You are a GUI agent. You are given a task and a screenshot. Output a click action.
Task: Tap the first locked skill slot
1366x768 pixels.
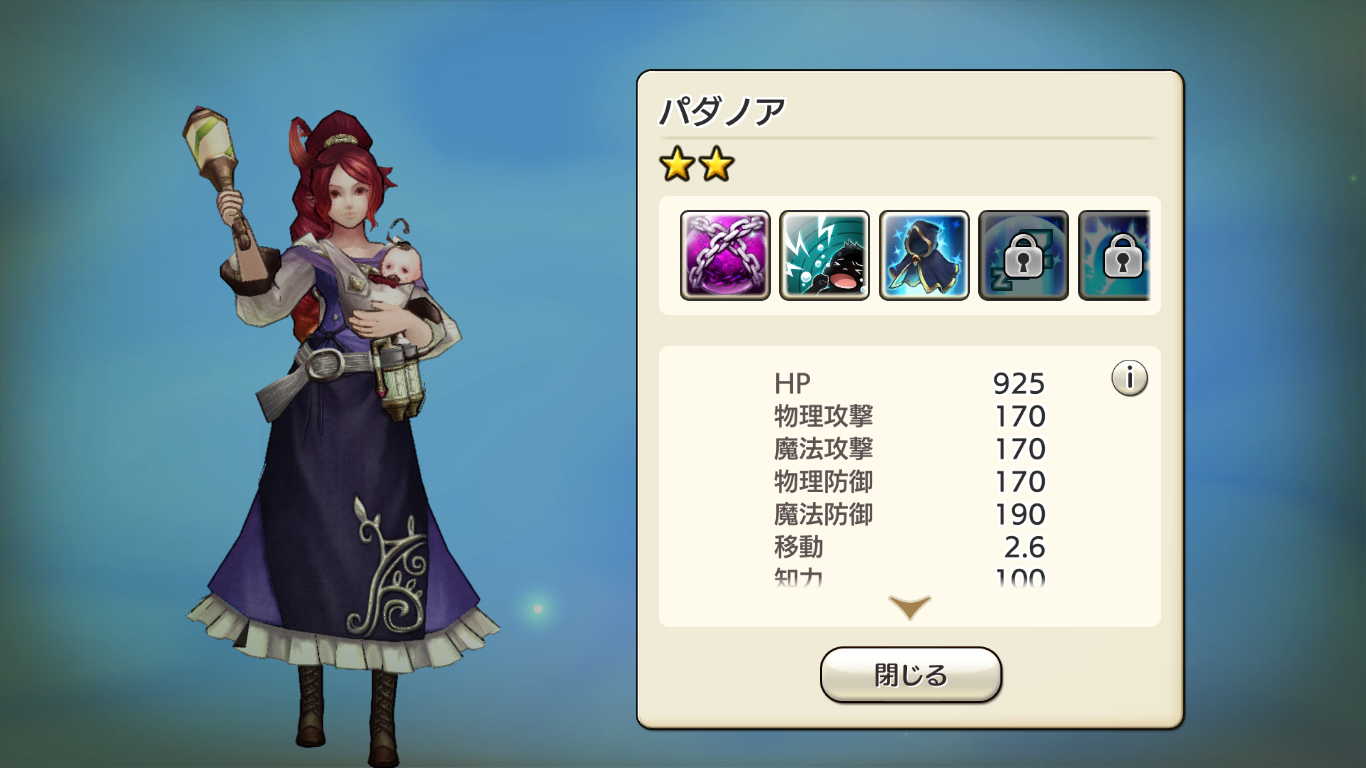1023,255
